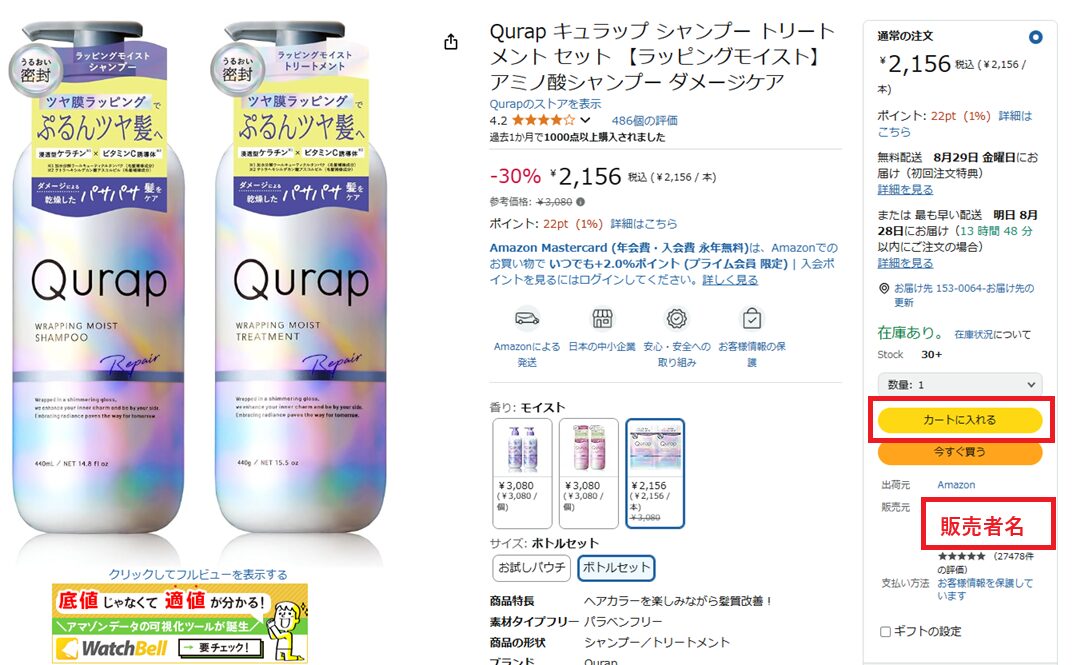Select the 通常の注文 radio button
Image resolution: width=1073 pixels, height=665 pixels.
(x=1035, y=37)
